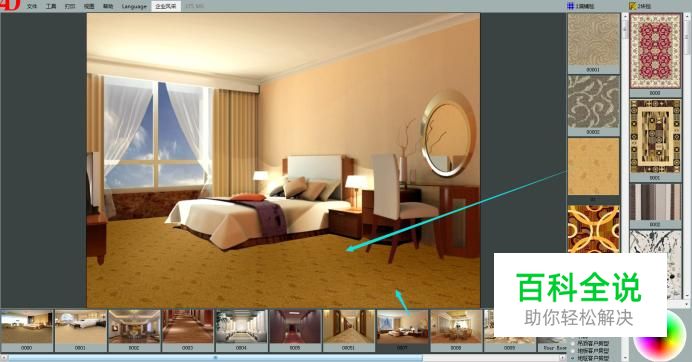692x362 pixels.
Task: Open the 帮助 menu
Action: click(x=108, y=6)
